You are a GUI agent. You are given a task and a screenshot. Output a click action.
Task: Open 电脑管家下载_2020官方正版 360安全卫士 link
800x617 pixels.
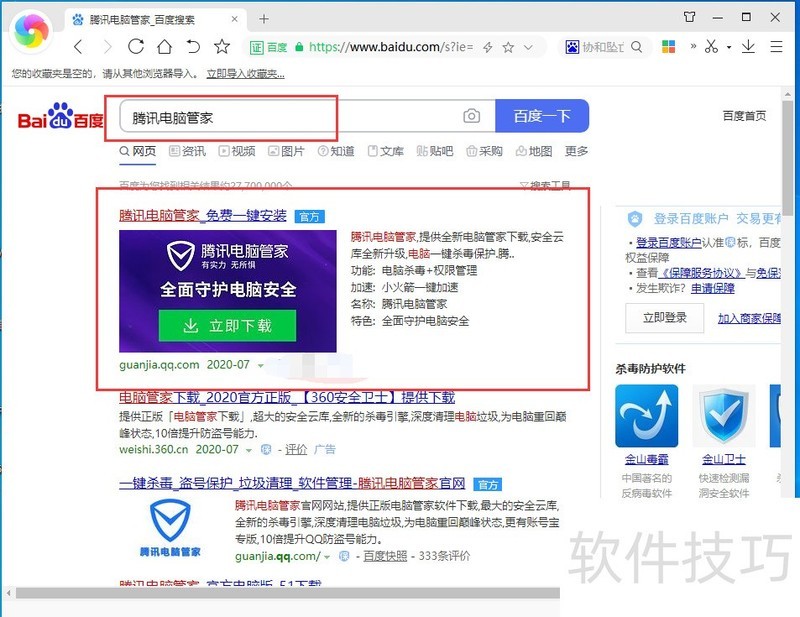pos(287,397)
